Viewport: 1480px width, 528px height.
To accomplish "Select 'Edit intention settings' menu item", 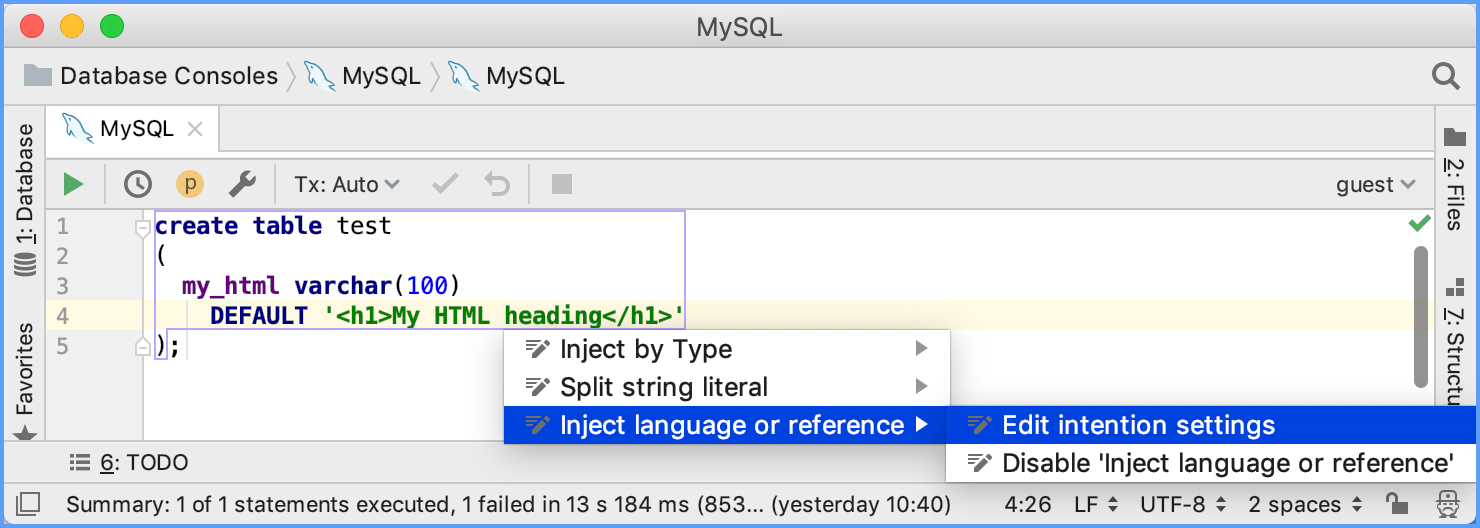I will coord(1138,425).
